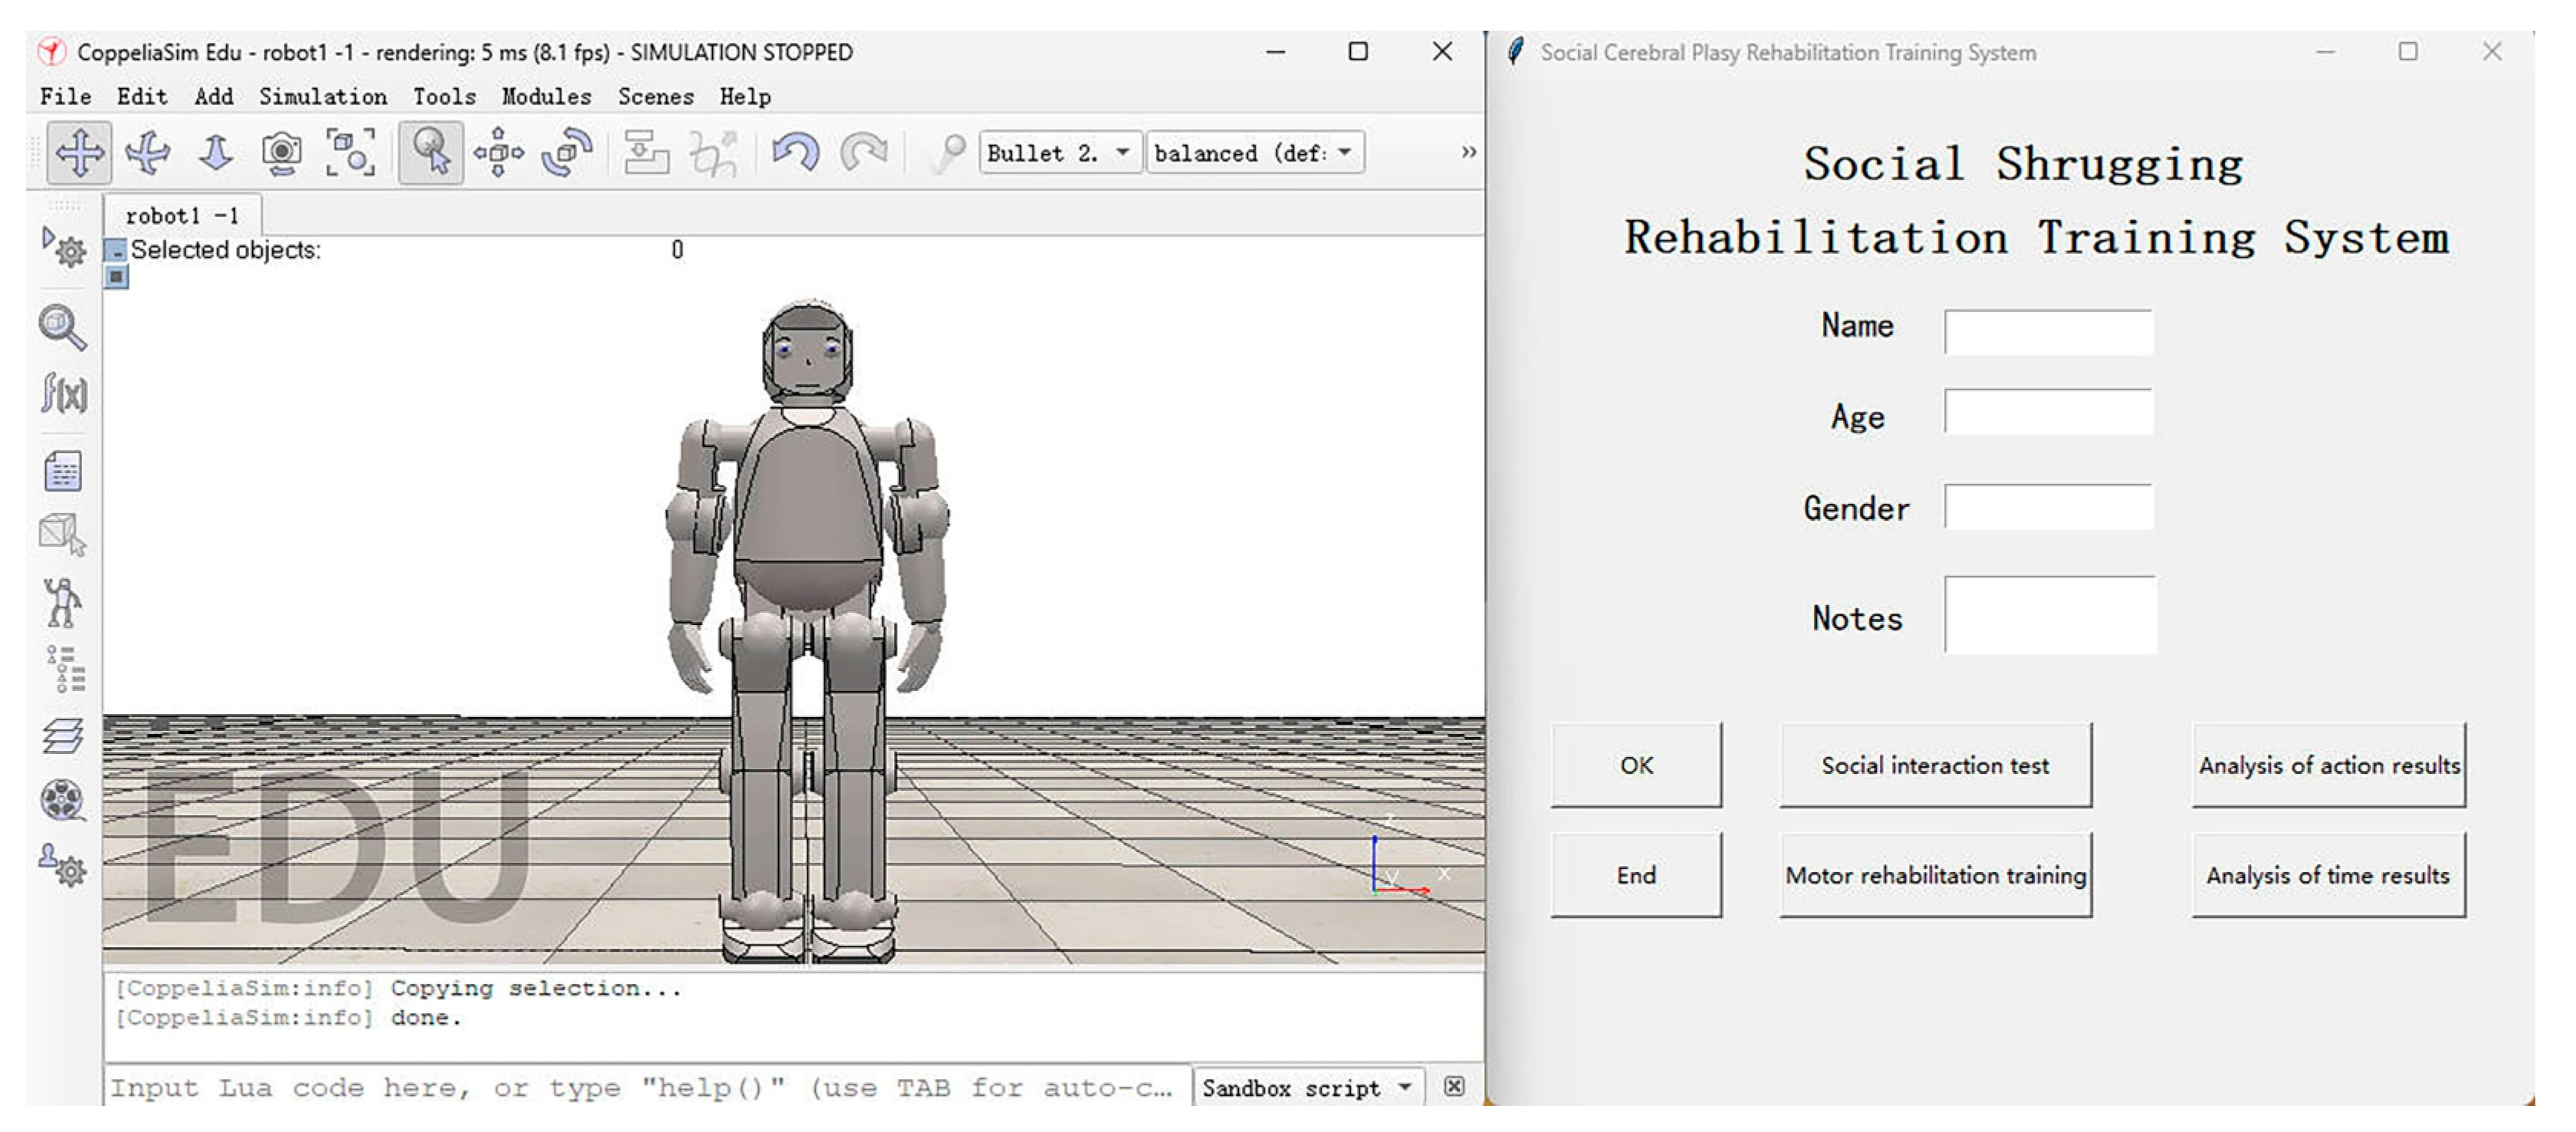Click the undo arrow in toolbar

pos(796,153)
